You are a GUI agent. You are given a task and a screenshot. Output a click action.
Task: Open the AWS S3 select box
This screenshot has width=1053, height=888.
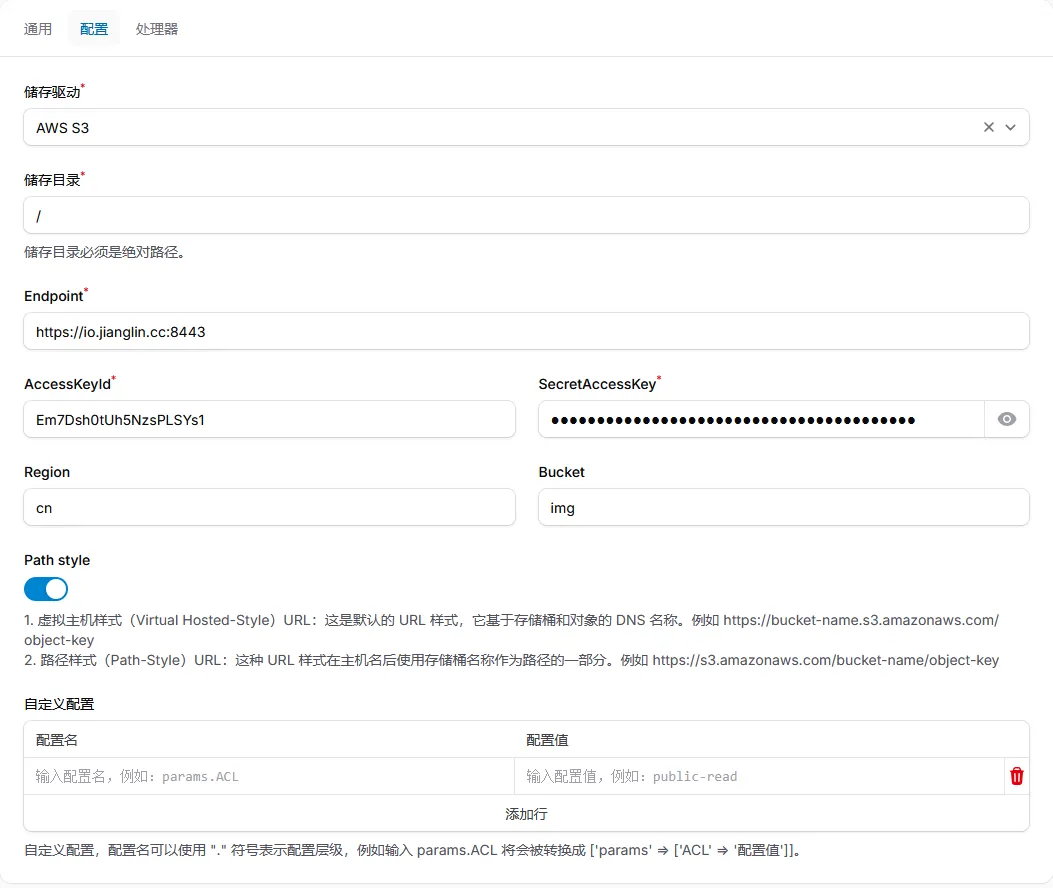(x=500, y=127)
